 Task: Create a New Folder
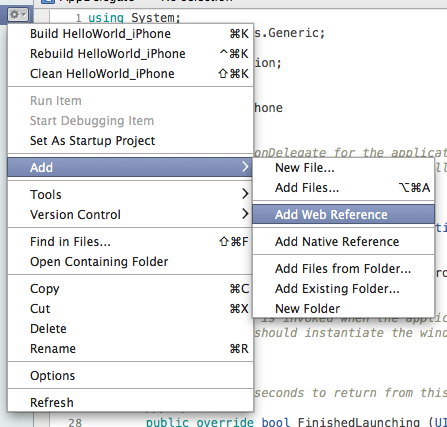344,309
